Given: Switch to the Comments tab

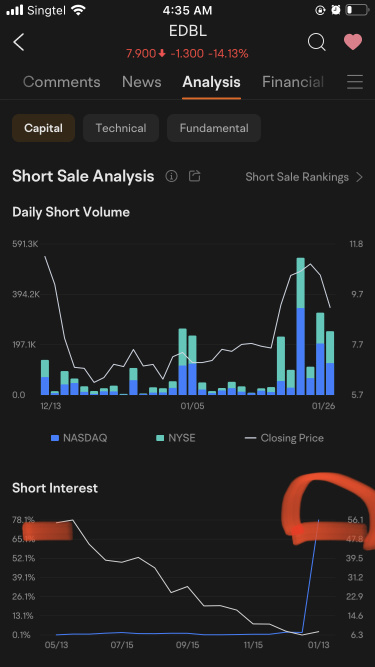Looking at the screenshot, I should 62,82.
